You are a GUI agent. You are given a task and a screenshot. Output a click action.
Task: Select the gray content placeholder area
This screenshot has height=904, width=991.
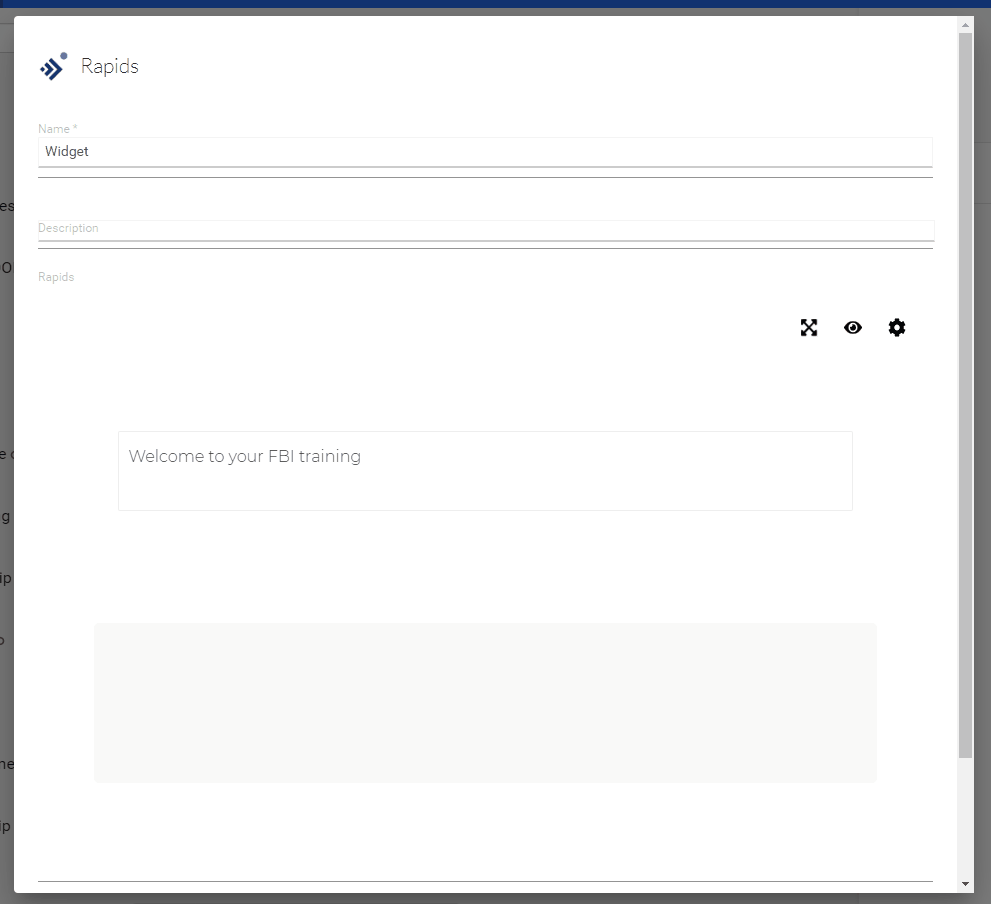(485, 702)
